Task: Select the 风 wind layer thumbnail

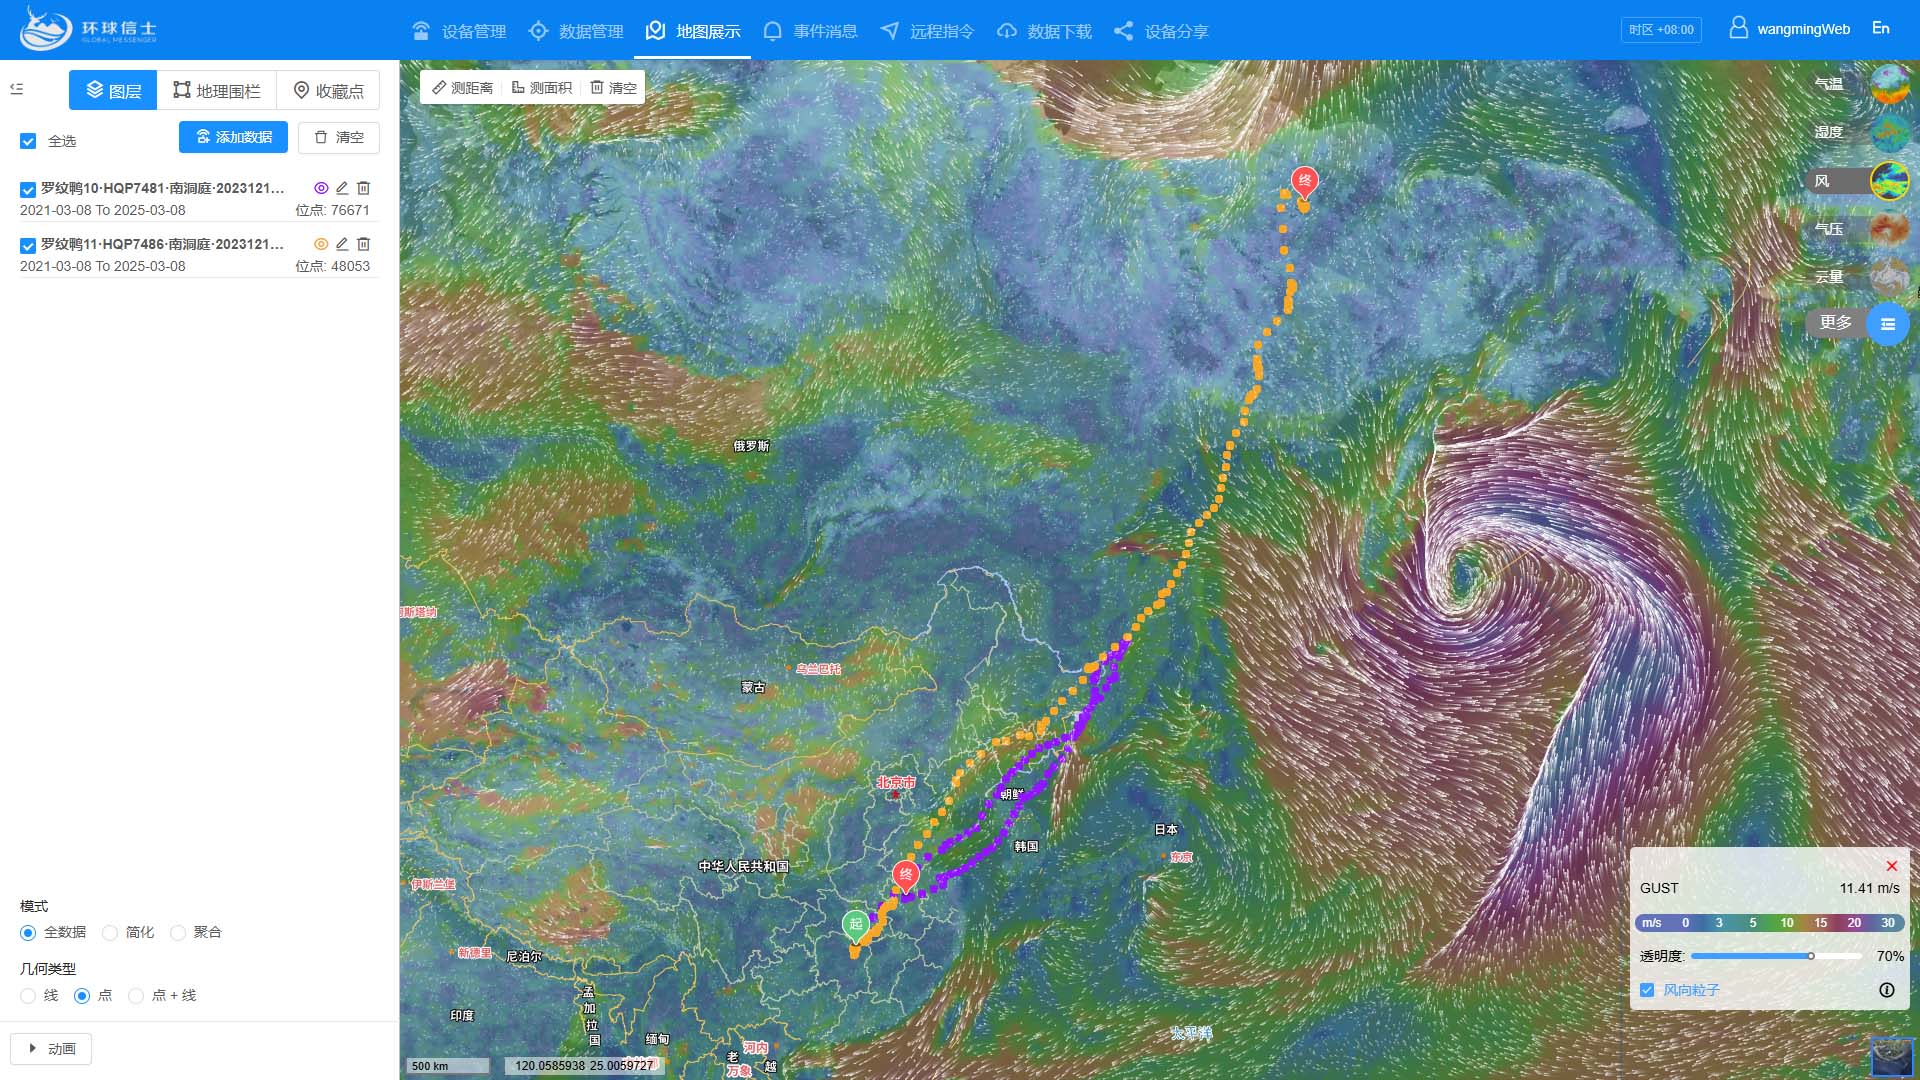Action: point(1889,181)
